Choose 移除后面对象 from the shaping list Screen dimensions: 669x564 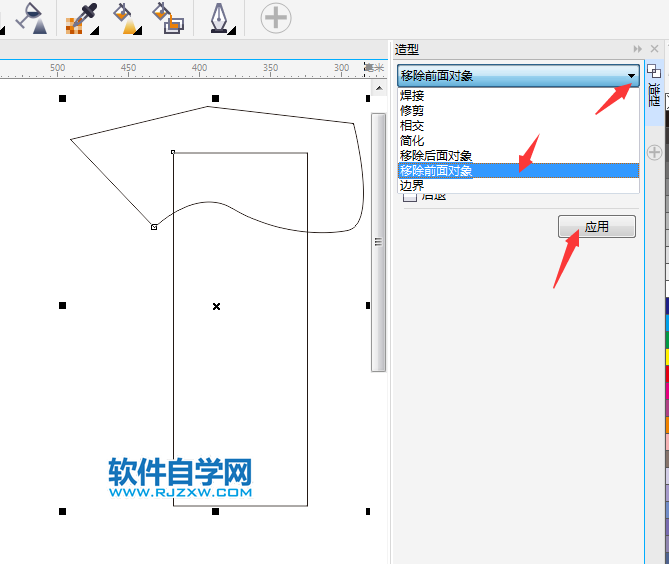pyautogui.click(x=518, y=155)
